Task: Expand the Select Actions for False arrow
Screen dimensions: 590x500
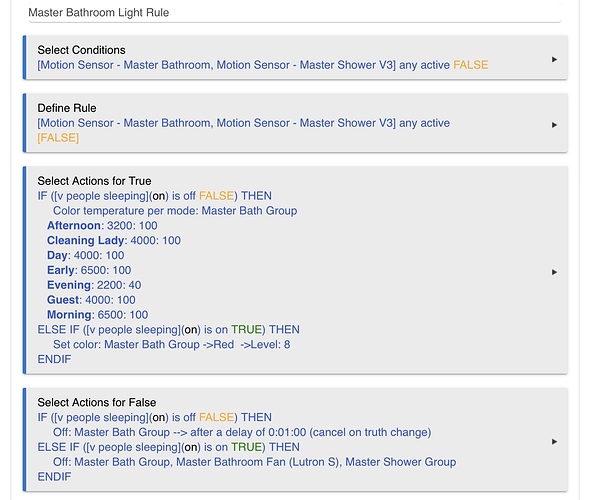Action: tap(554, 442)
